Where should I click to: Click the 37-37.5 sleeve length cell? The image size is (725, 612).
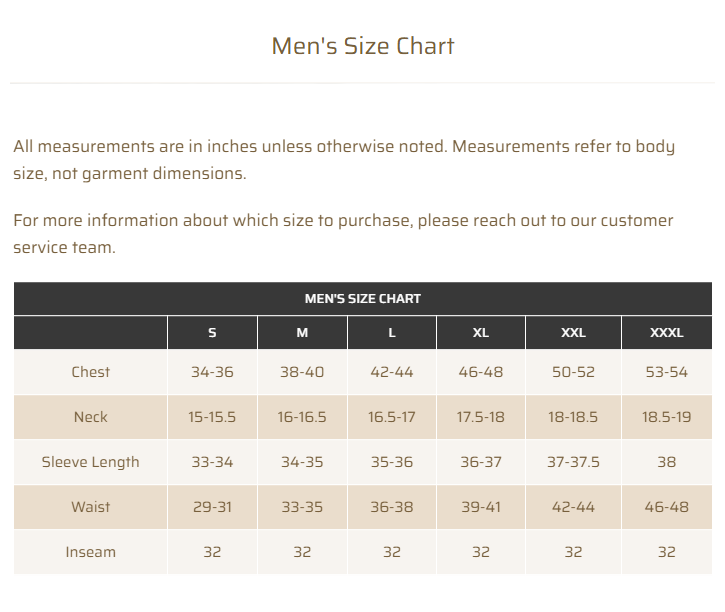573,462
